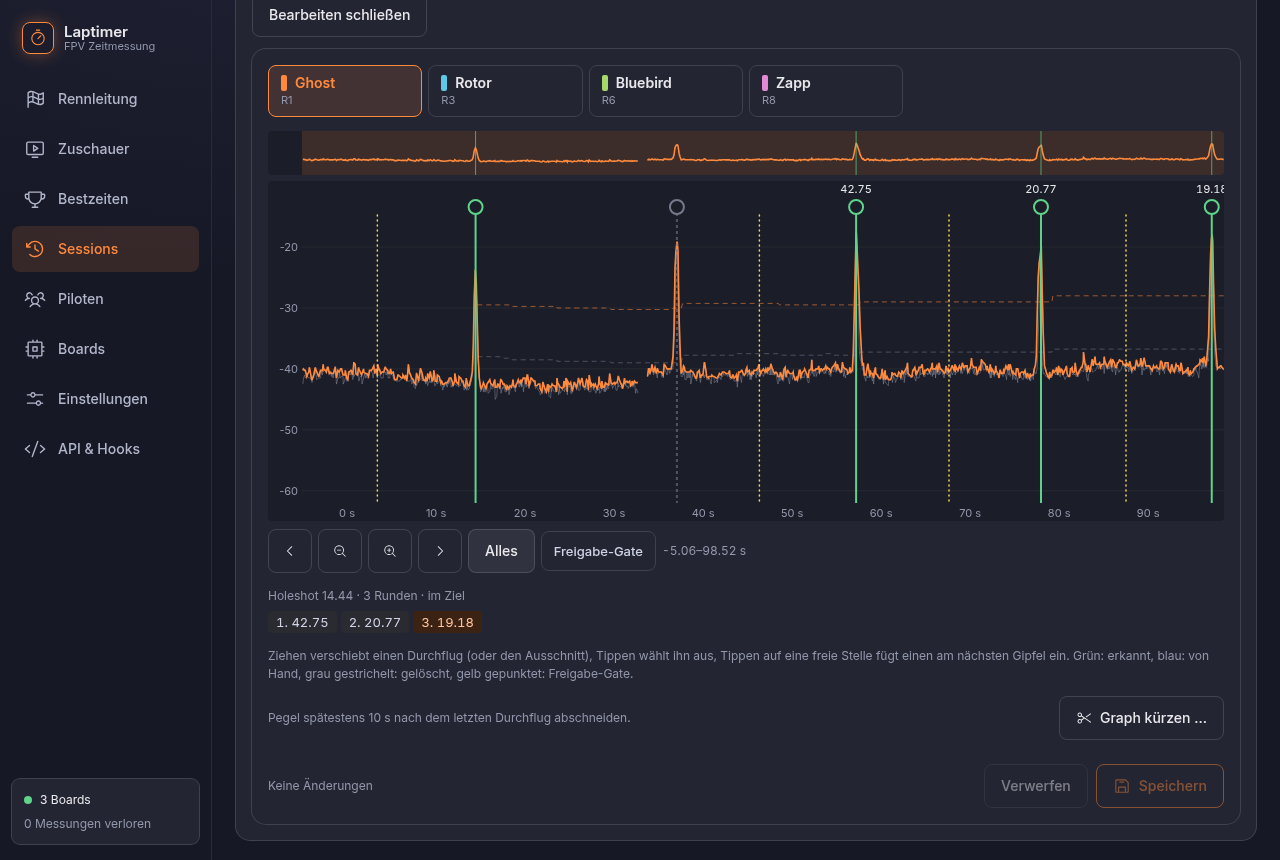
Task: Select the 42.75 lap marker circle
Action: (x=856, y=207)
